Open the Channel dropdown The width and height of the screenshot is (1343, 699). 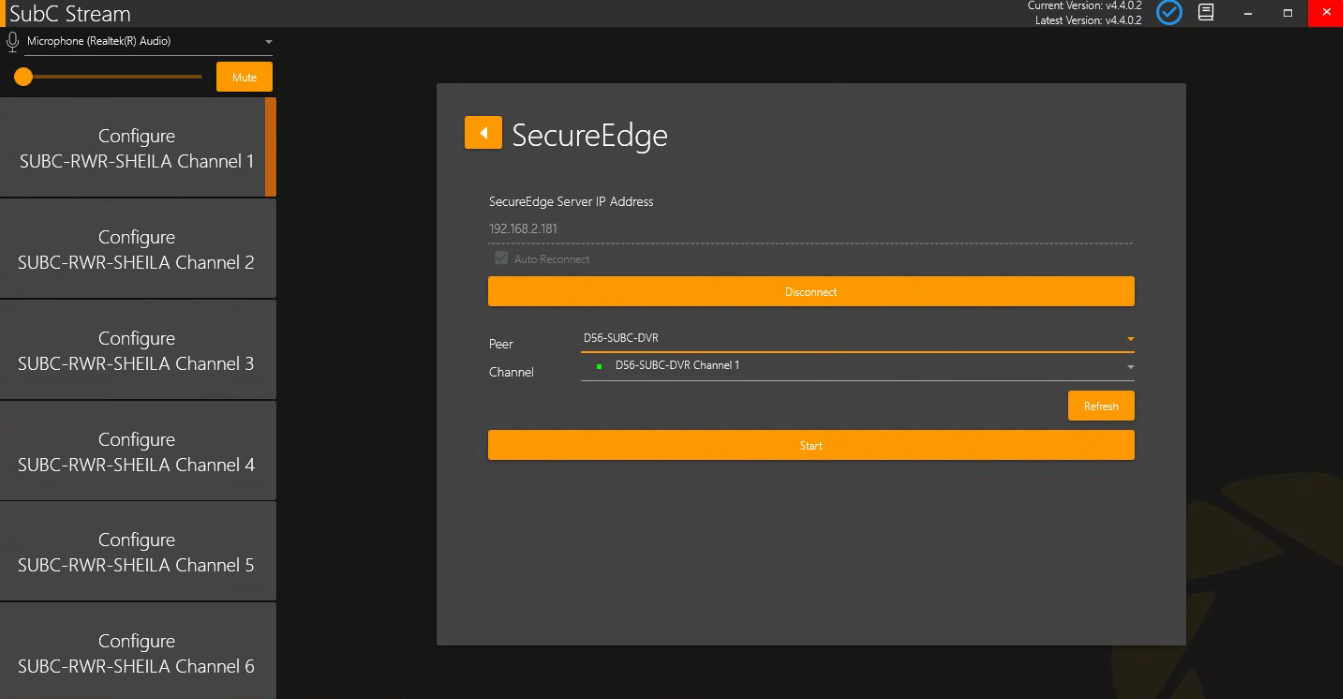pos(859,366)
